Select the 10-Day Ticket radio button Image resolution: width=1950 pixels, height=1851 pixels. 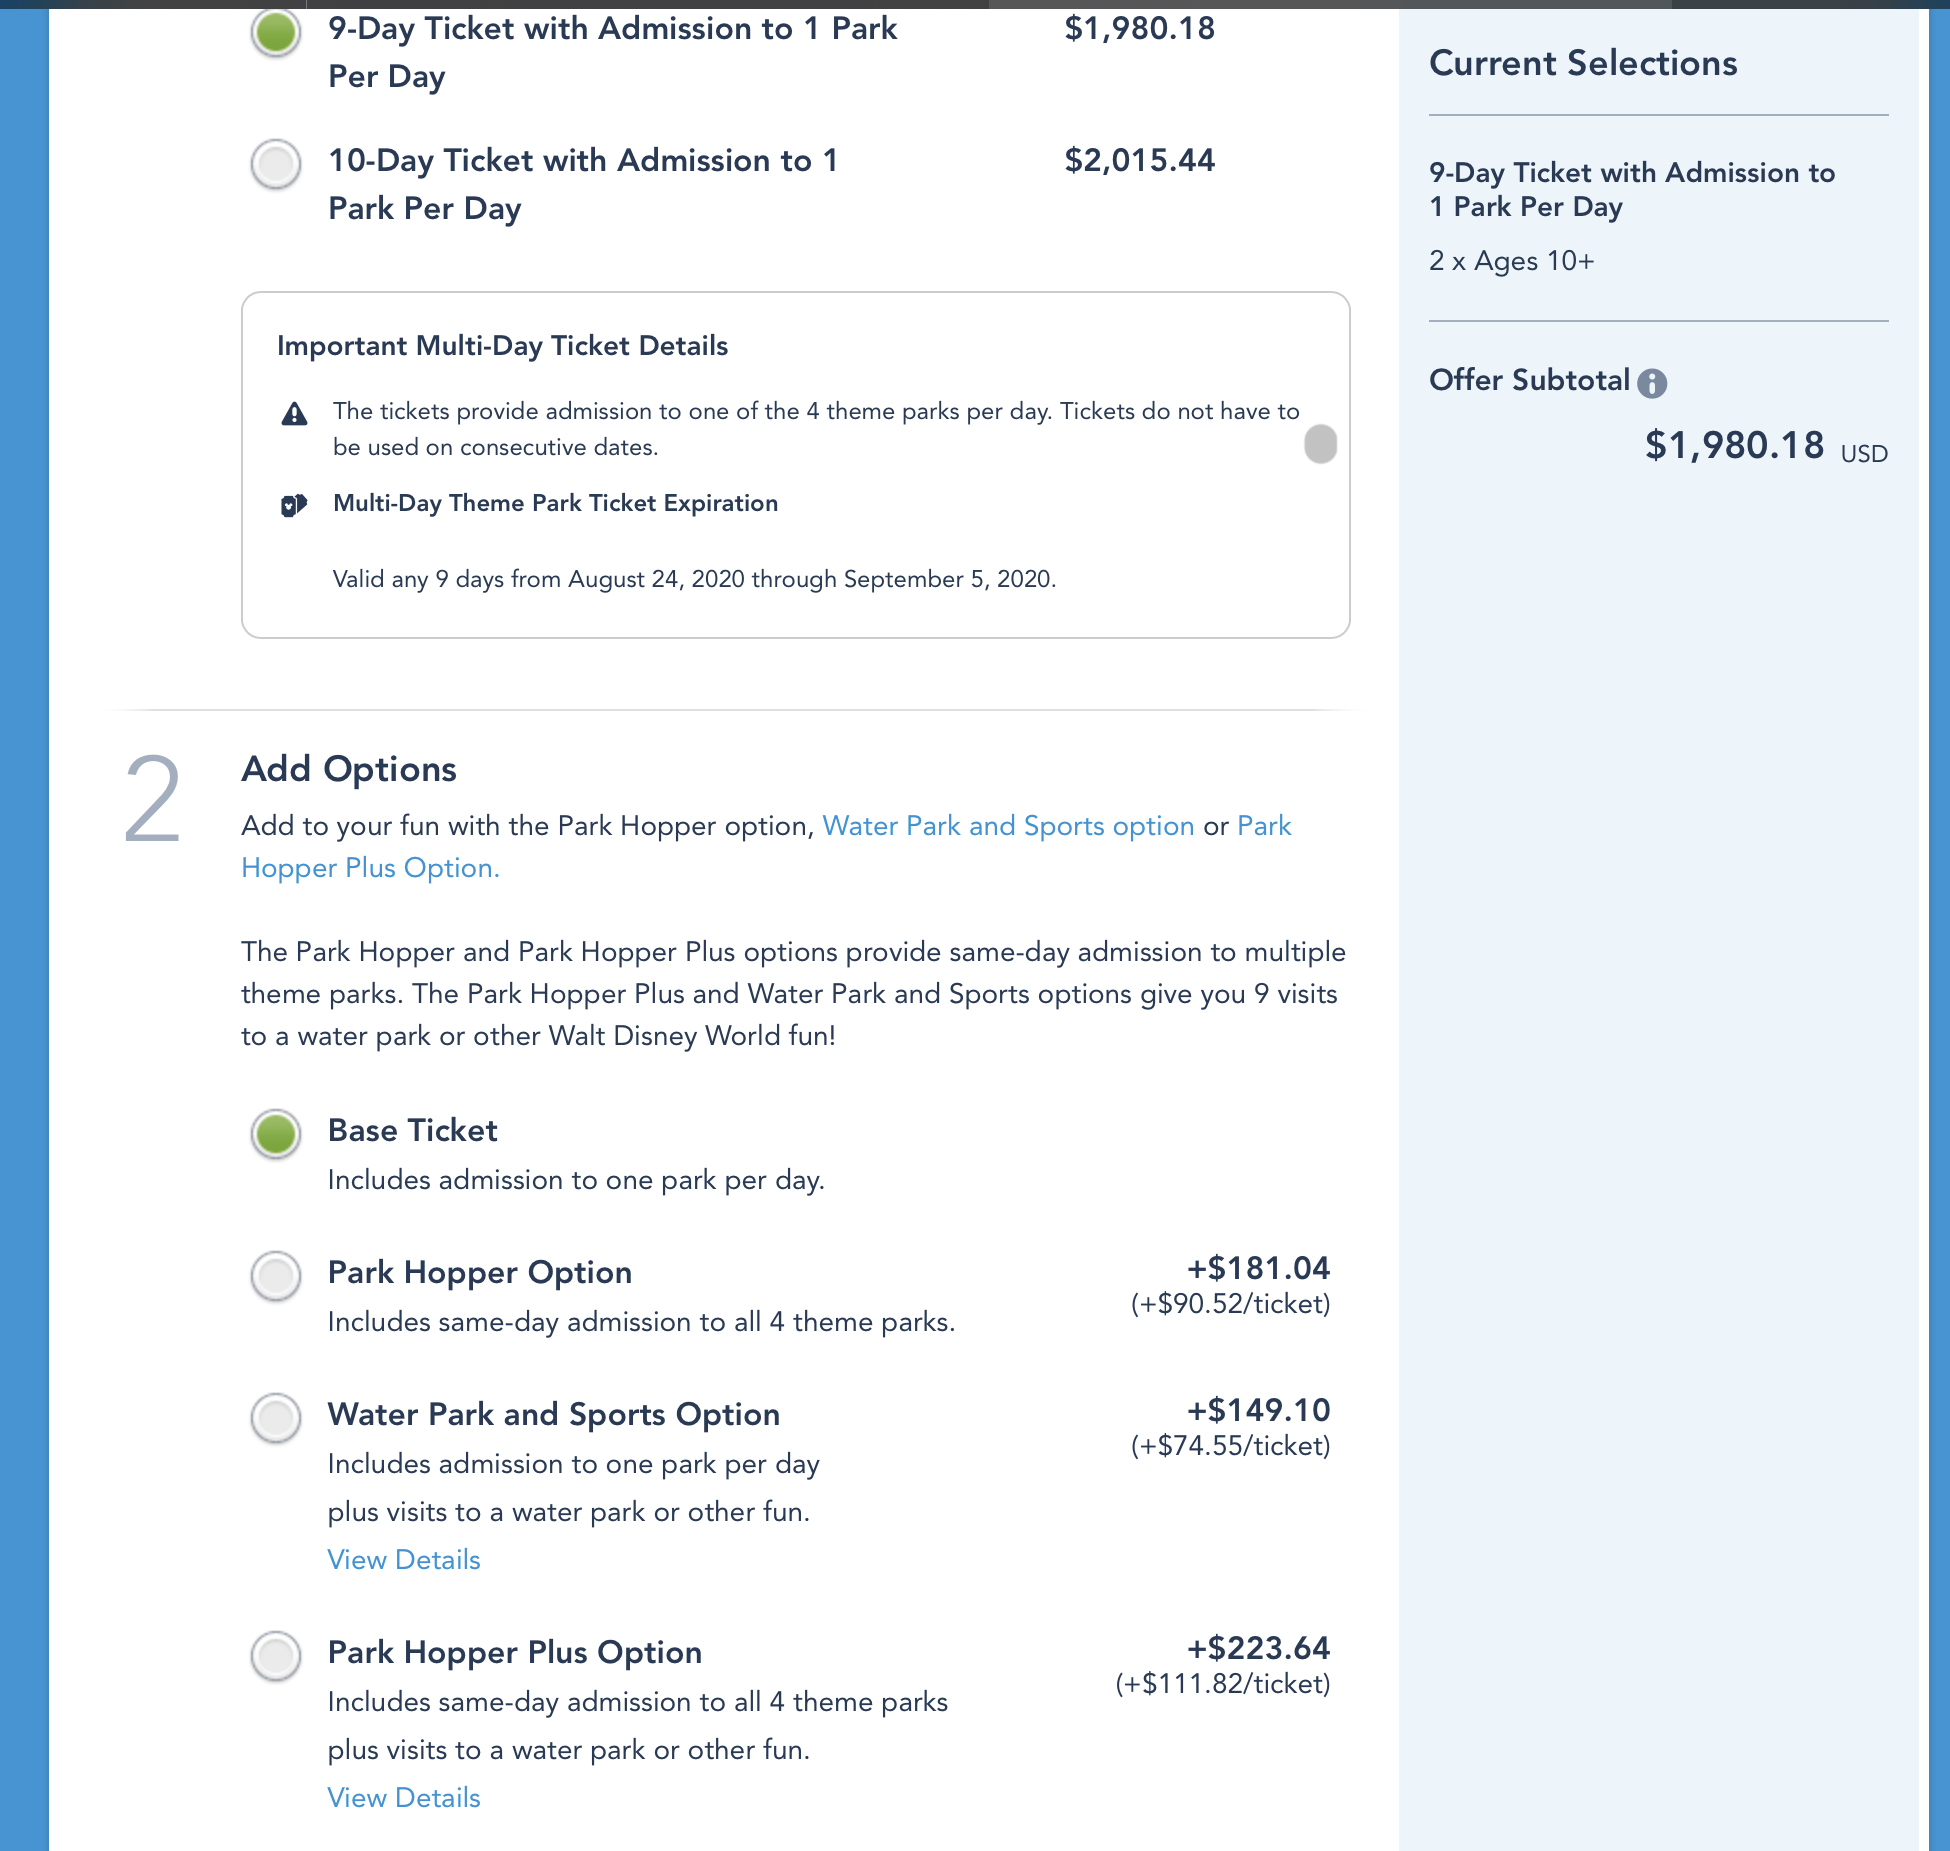[276, 164]
